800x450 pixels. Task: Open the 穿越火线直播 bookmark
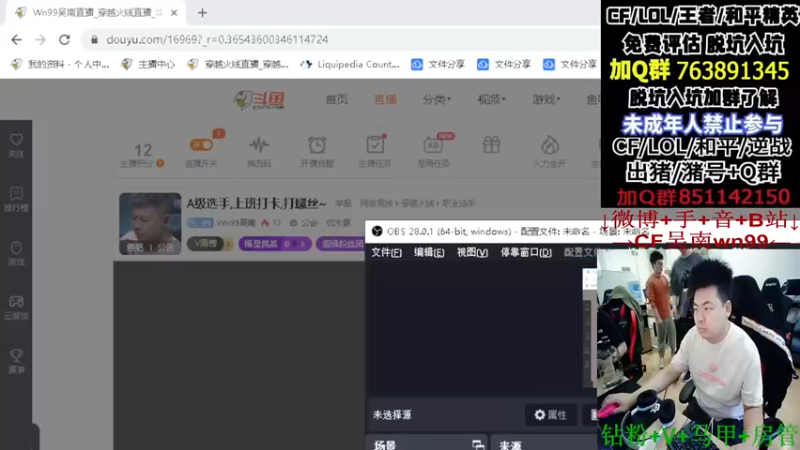click(x=238, y=64)
